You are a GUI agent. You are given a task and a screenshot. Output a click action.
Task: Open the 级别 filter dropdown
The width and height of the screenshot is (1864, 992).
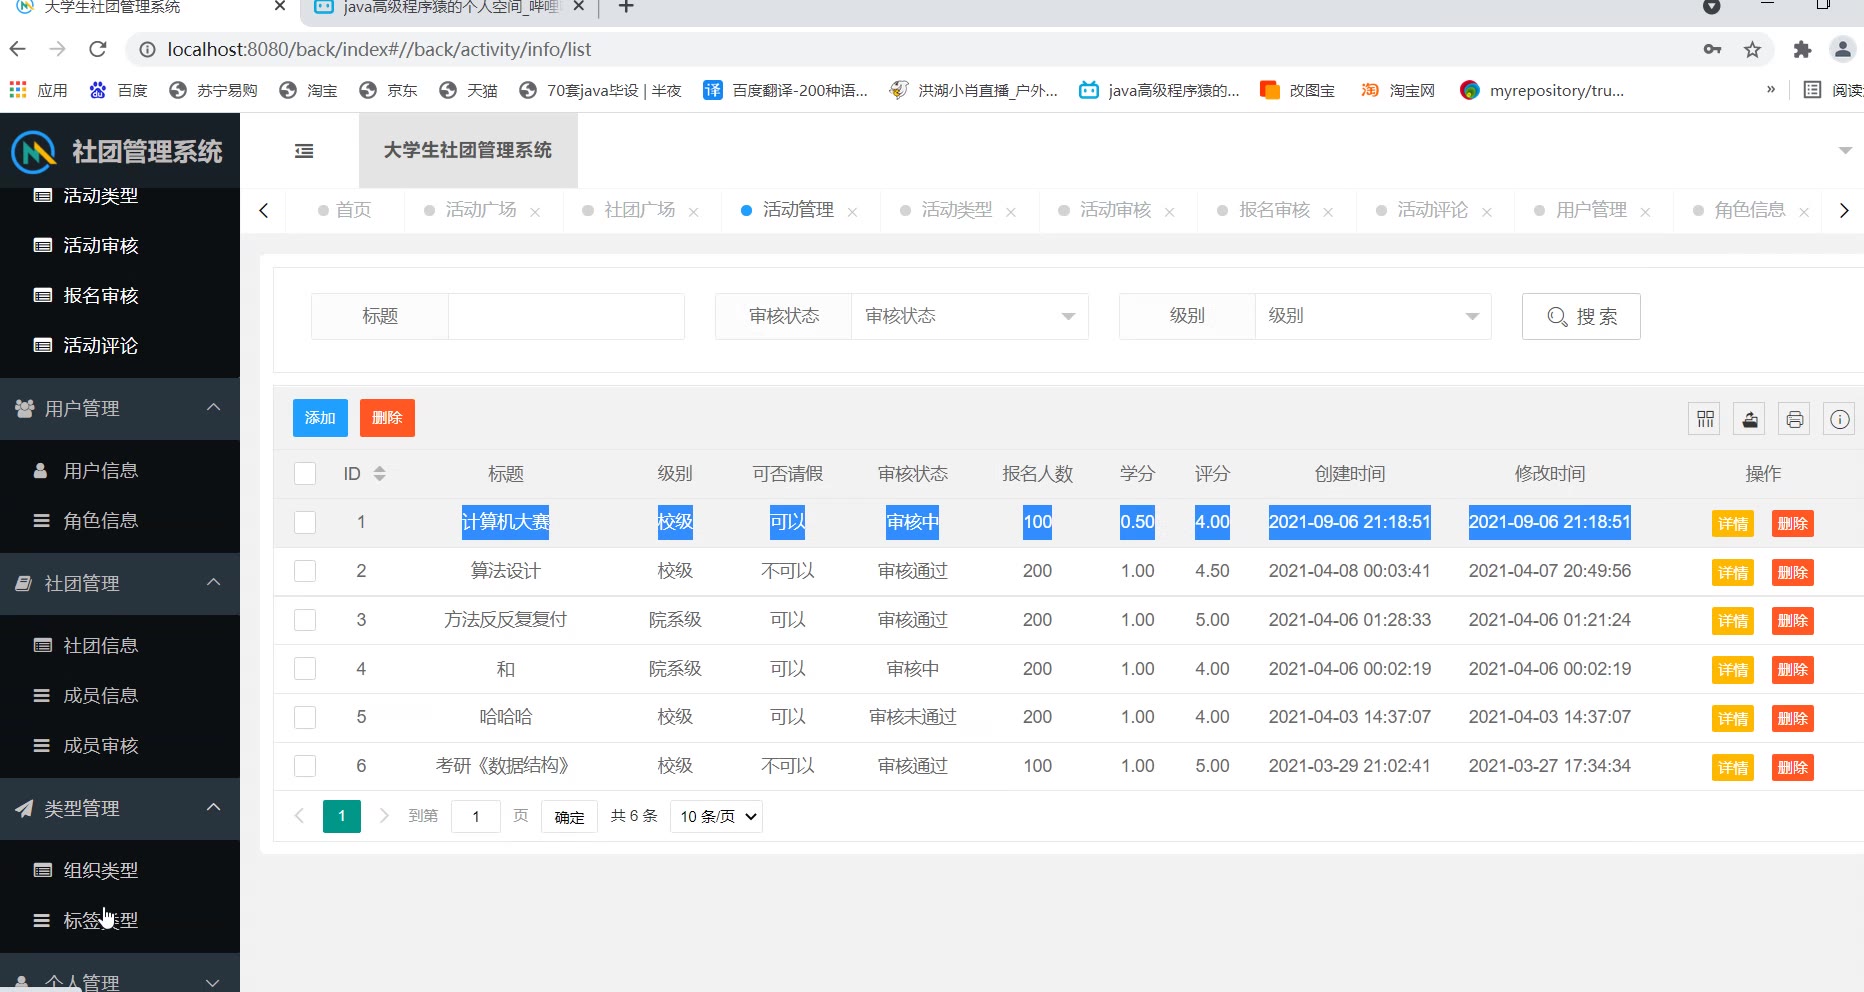(x=1372, y=316)
